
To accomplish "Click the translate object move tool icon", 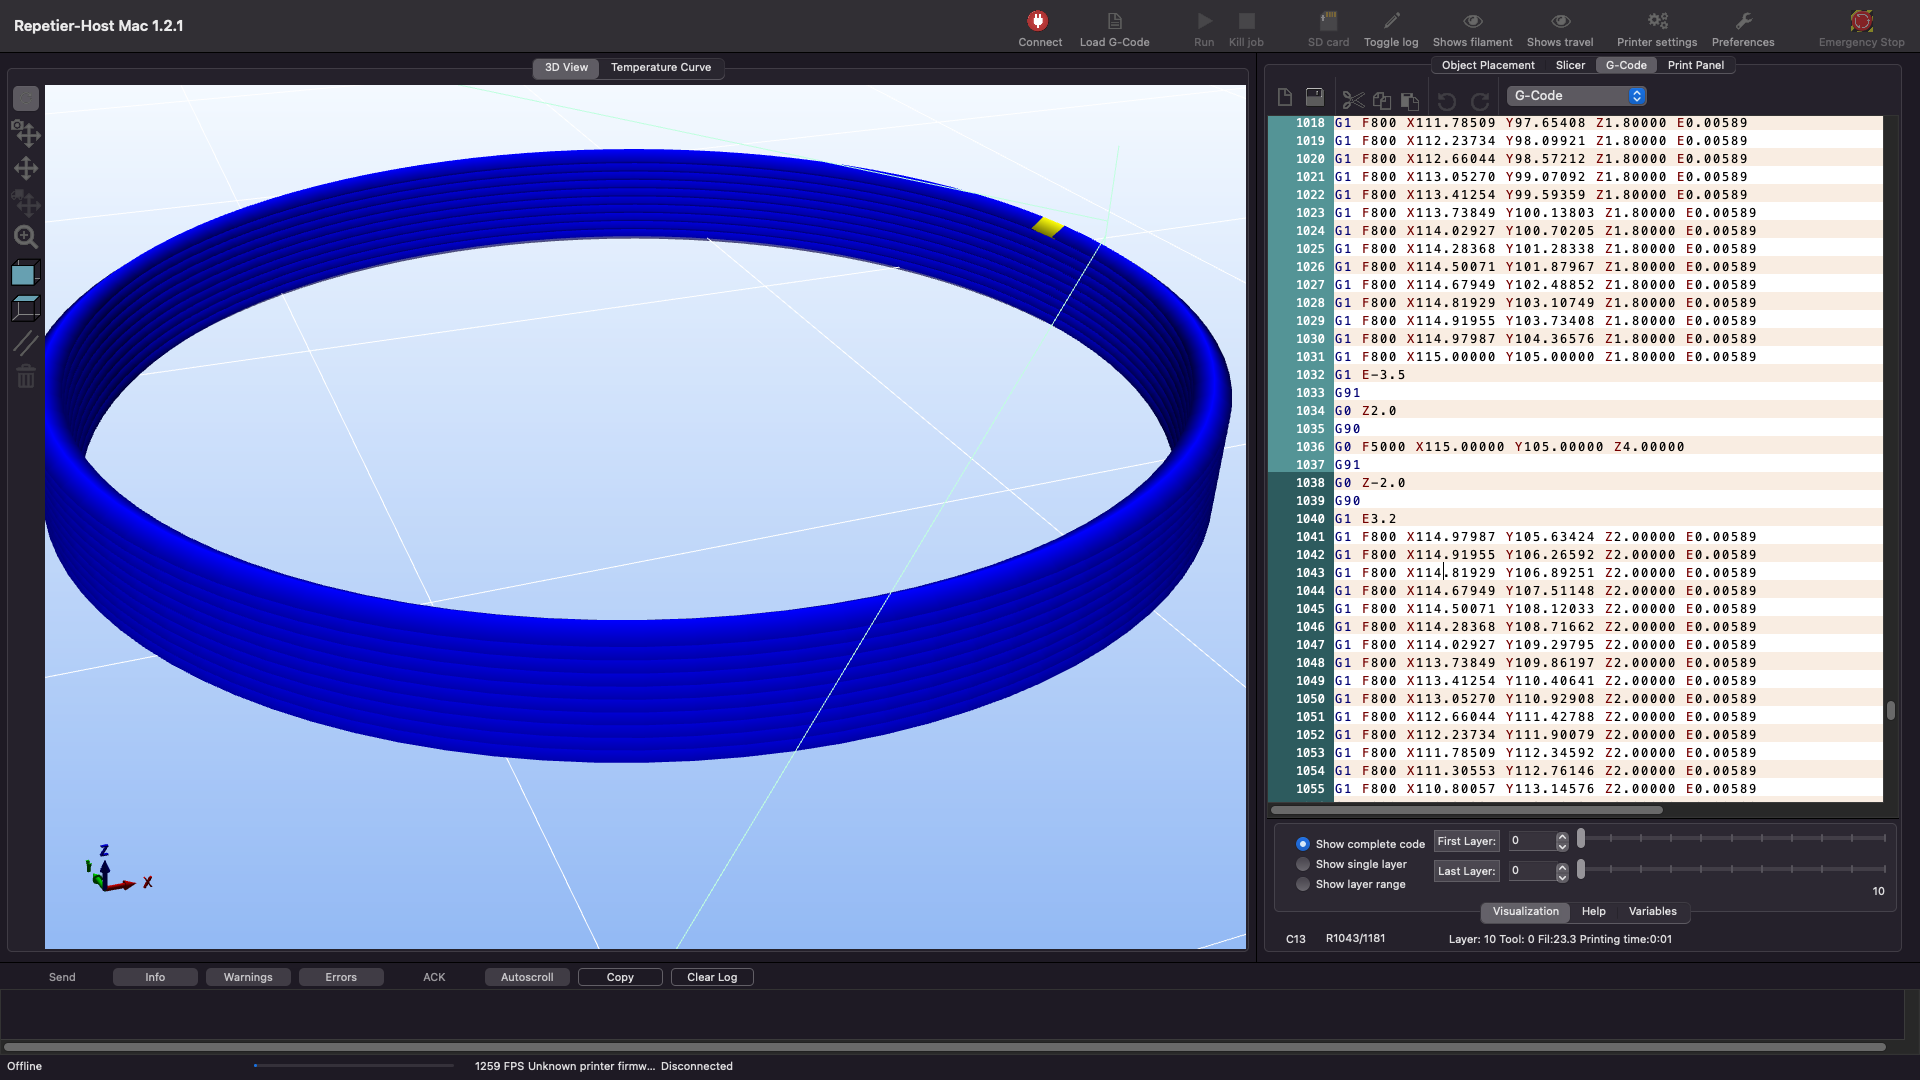I will point(26,168).
